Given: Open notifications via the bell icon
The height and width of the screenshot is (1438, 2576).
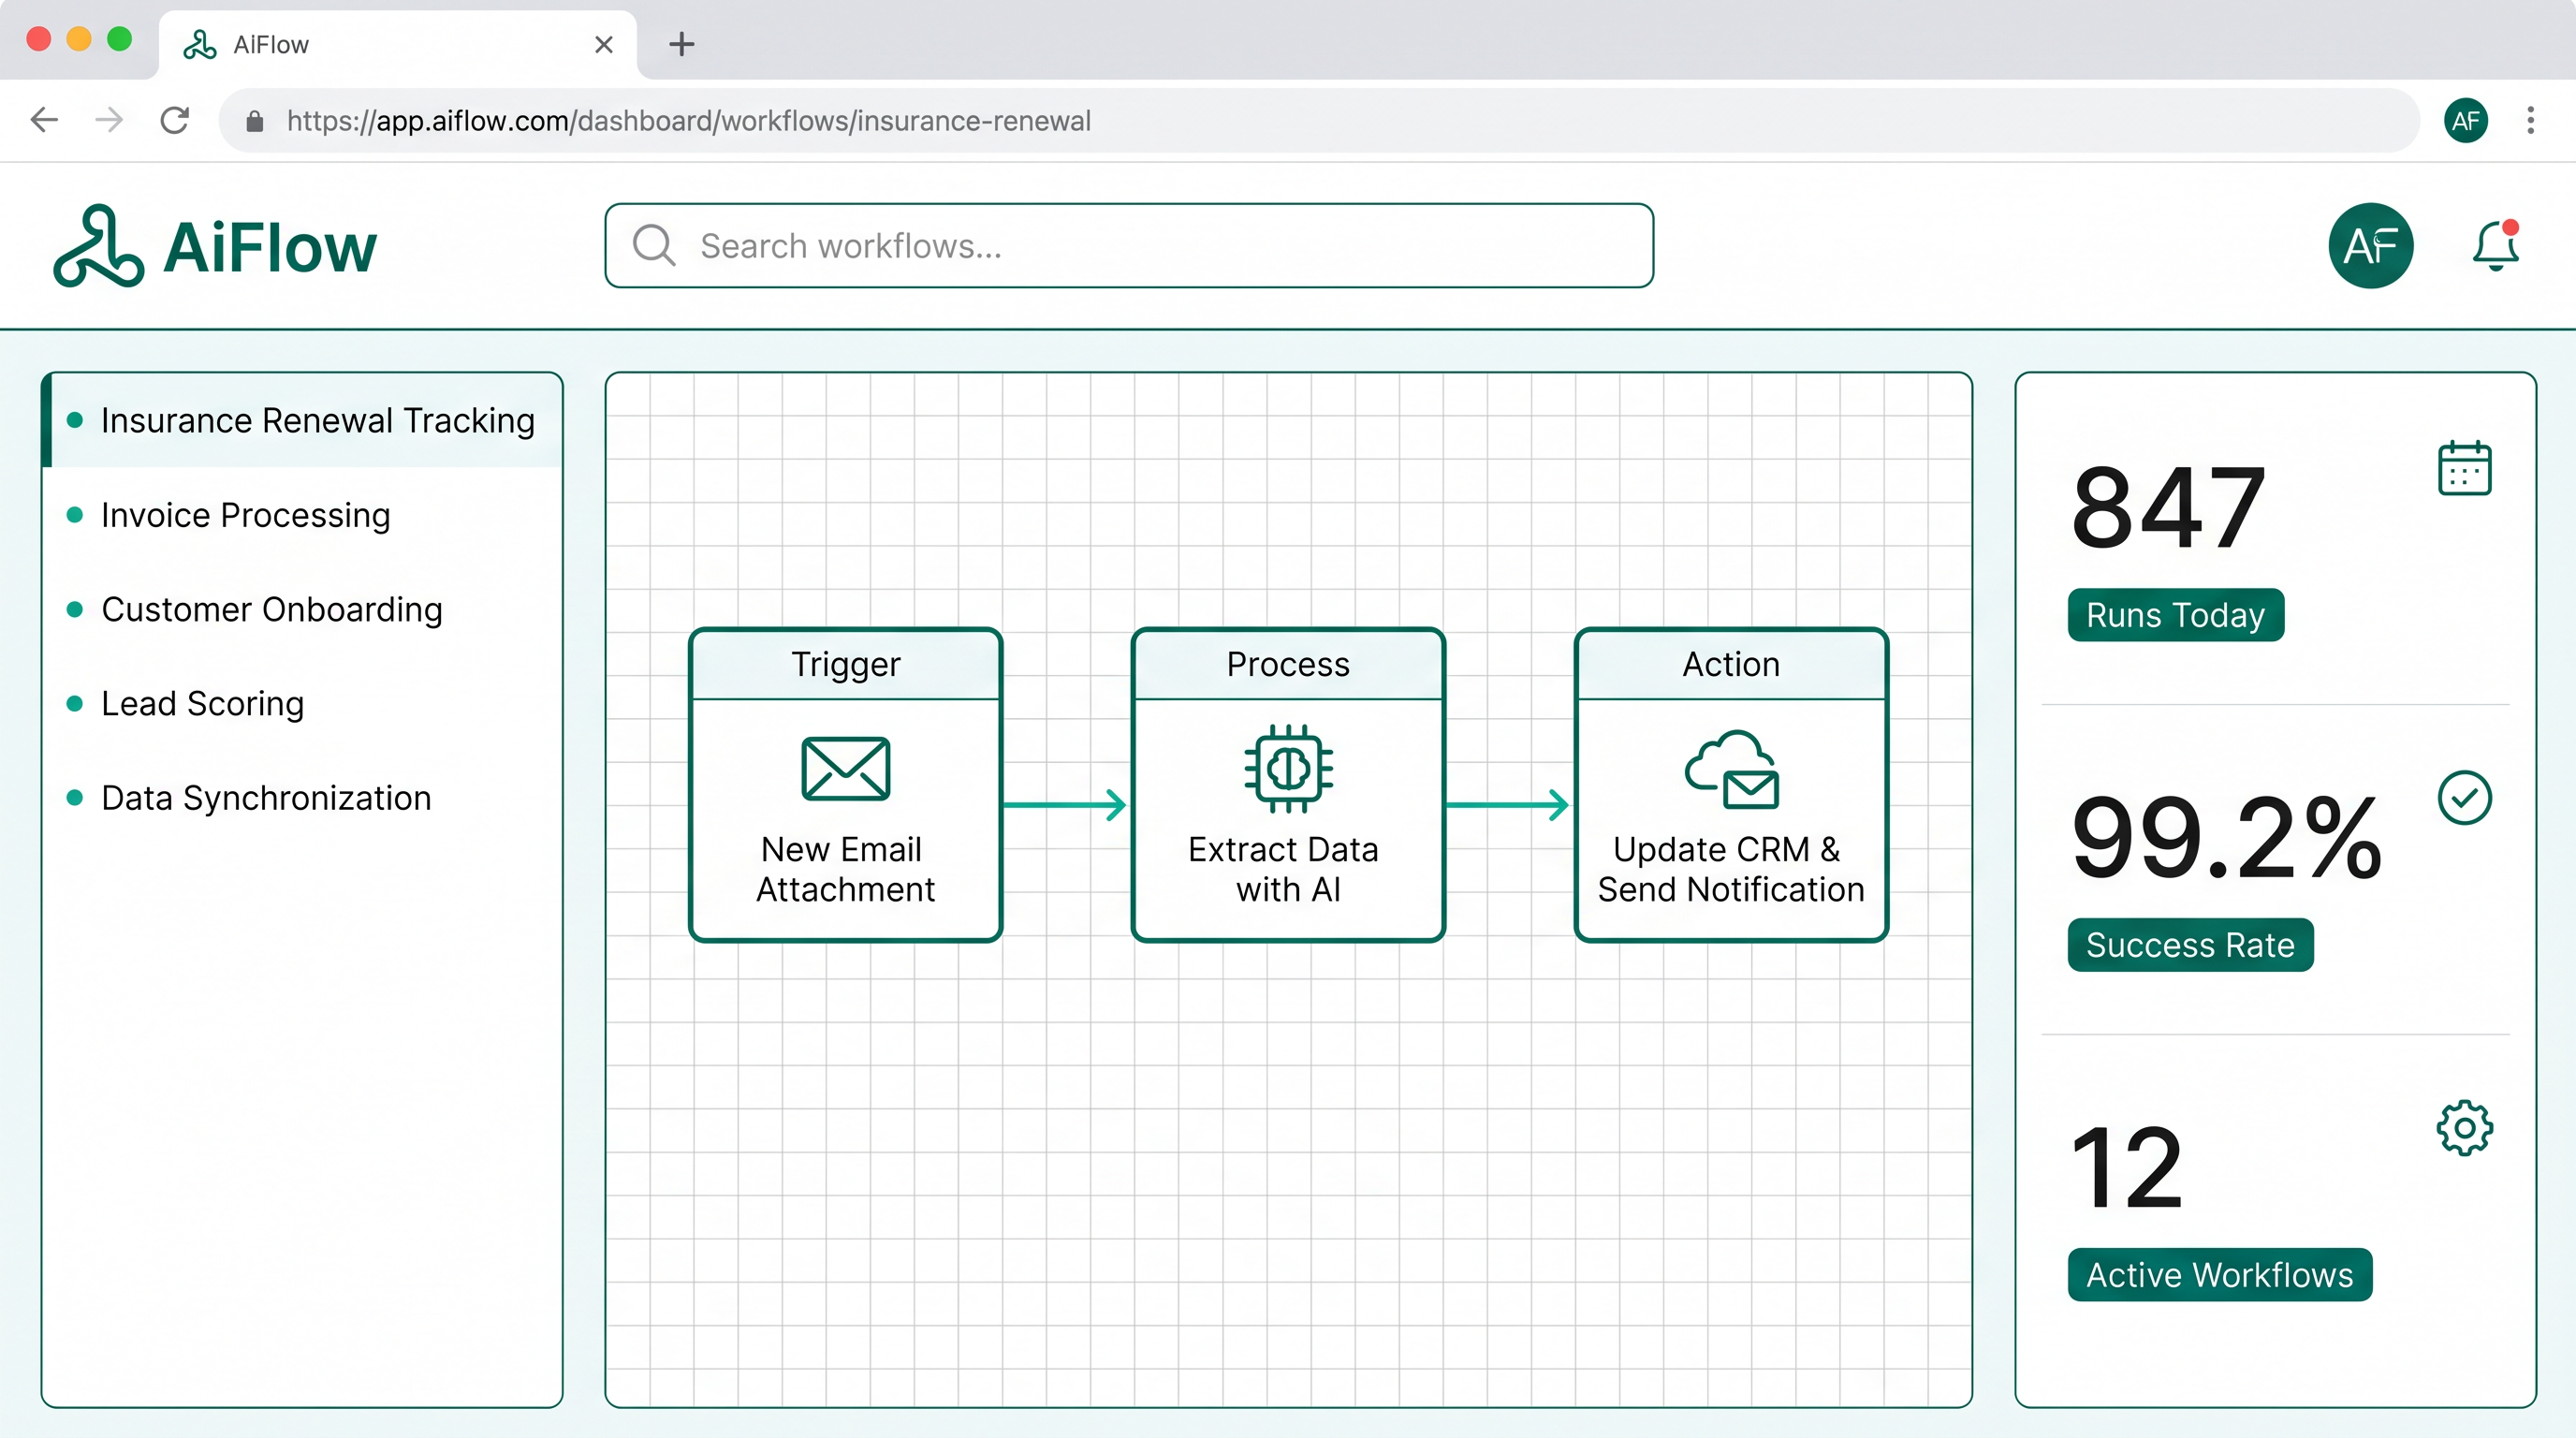Looking at the screenshot, I should click(2493, 246).
